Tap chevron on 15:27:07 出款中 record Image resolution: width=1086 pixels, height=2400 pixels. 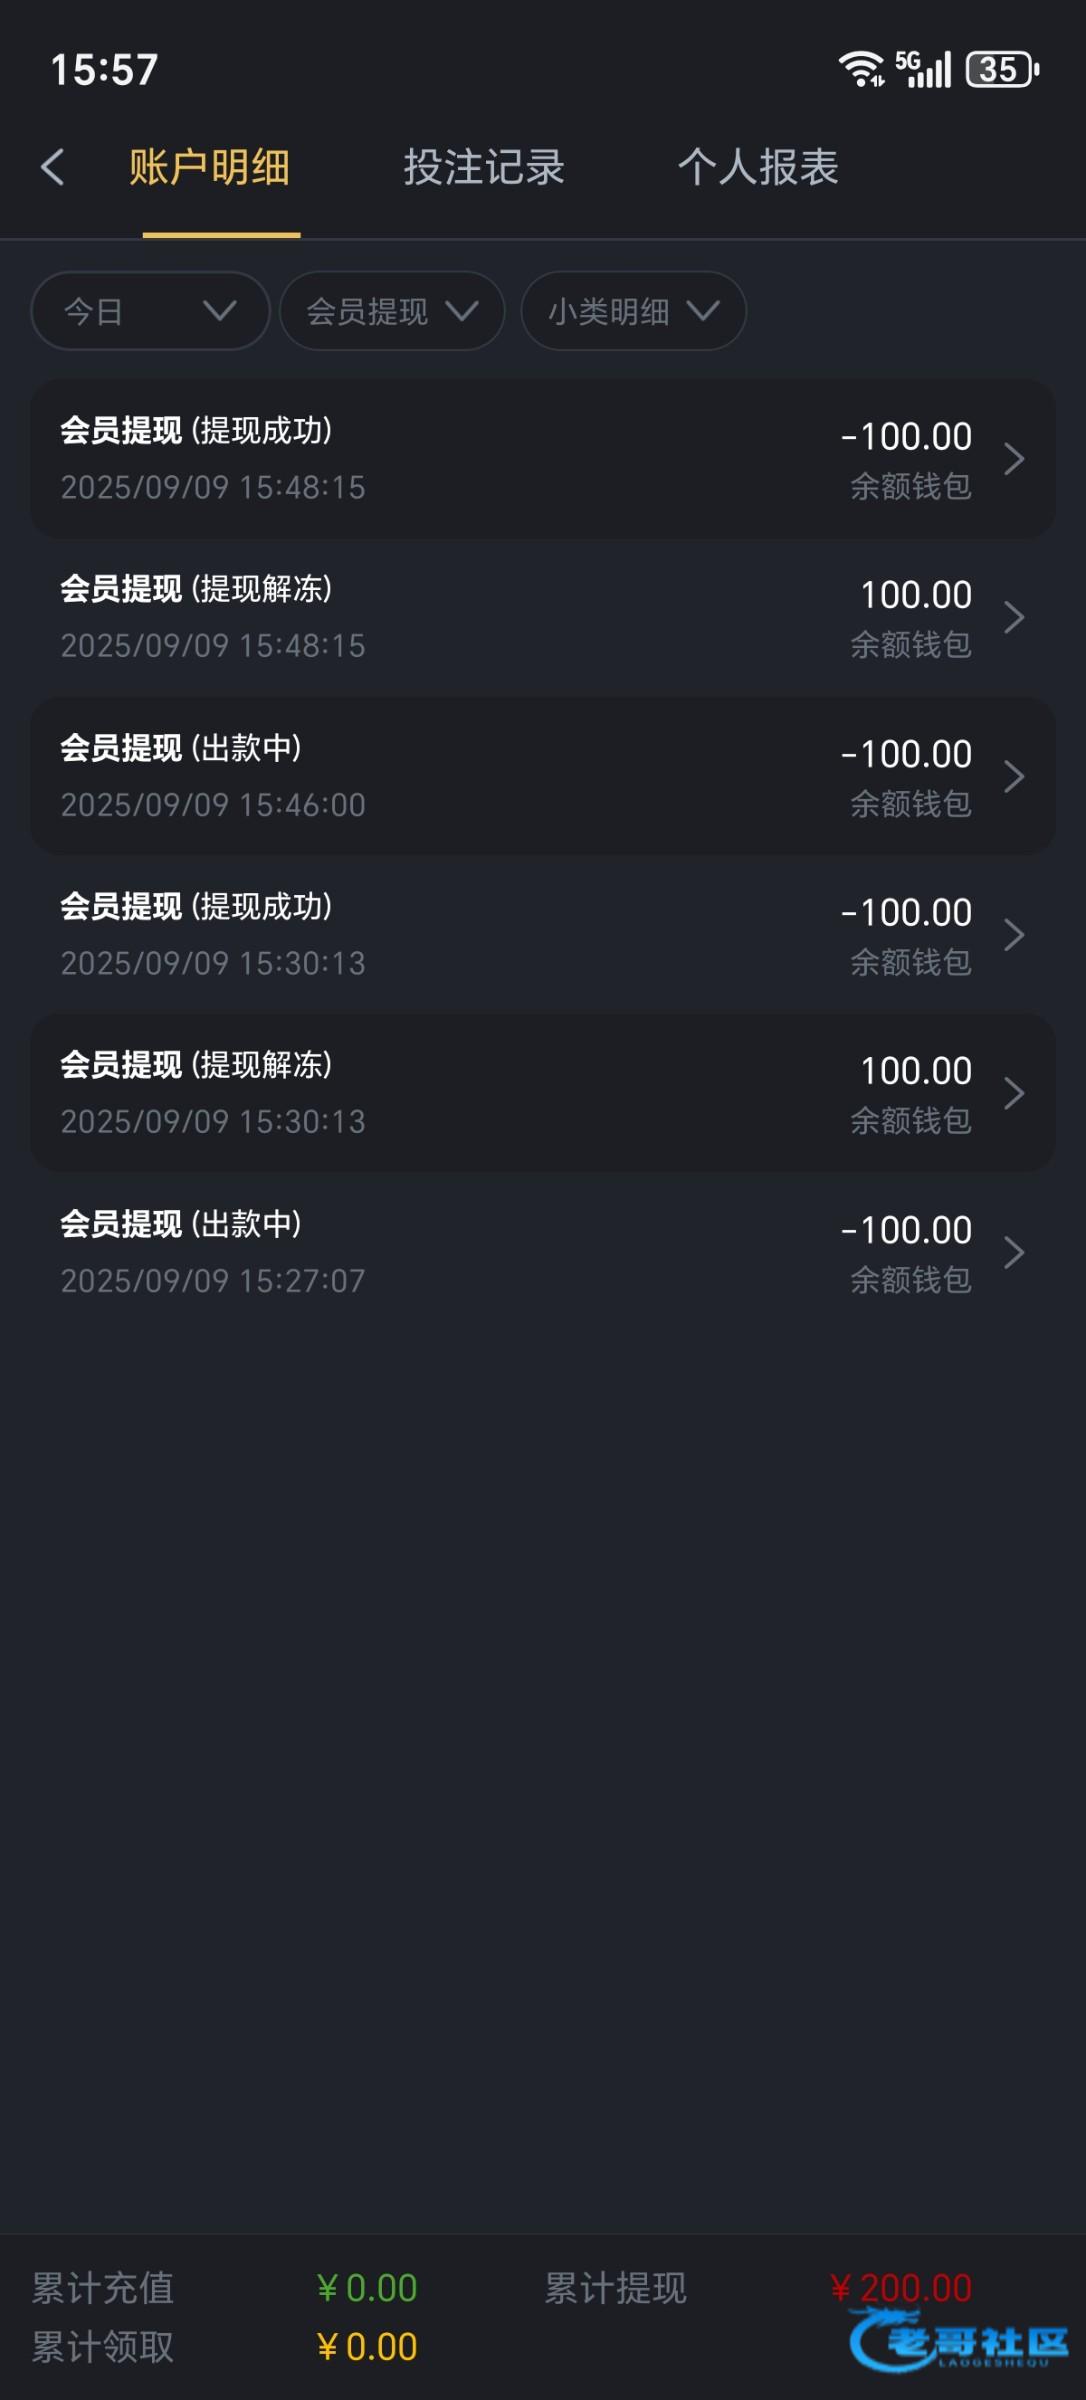(1014, 1252)
